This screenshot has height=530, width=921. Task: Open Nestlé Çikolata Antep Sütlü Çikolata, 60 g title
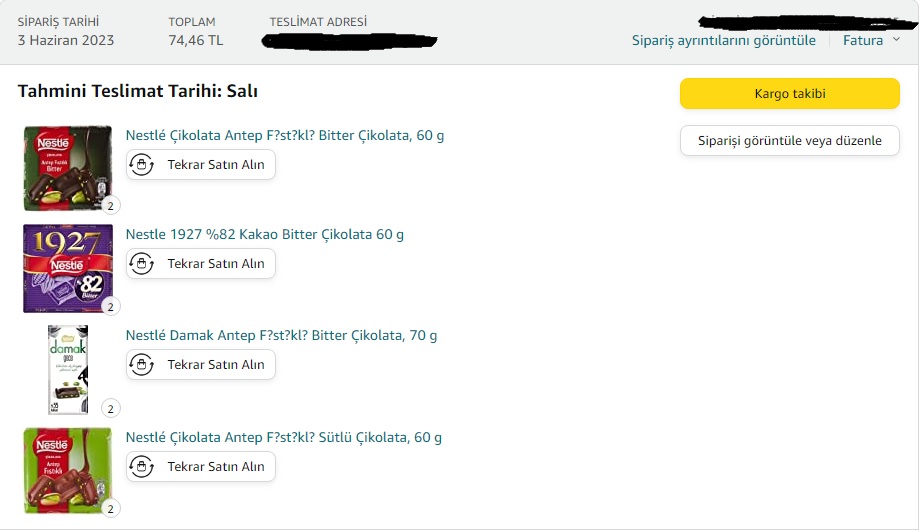[283, 437]
